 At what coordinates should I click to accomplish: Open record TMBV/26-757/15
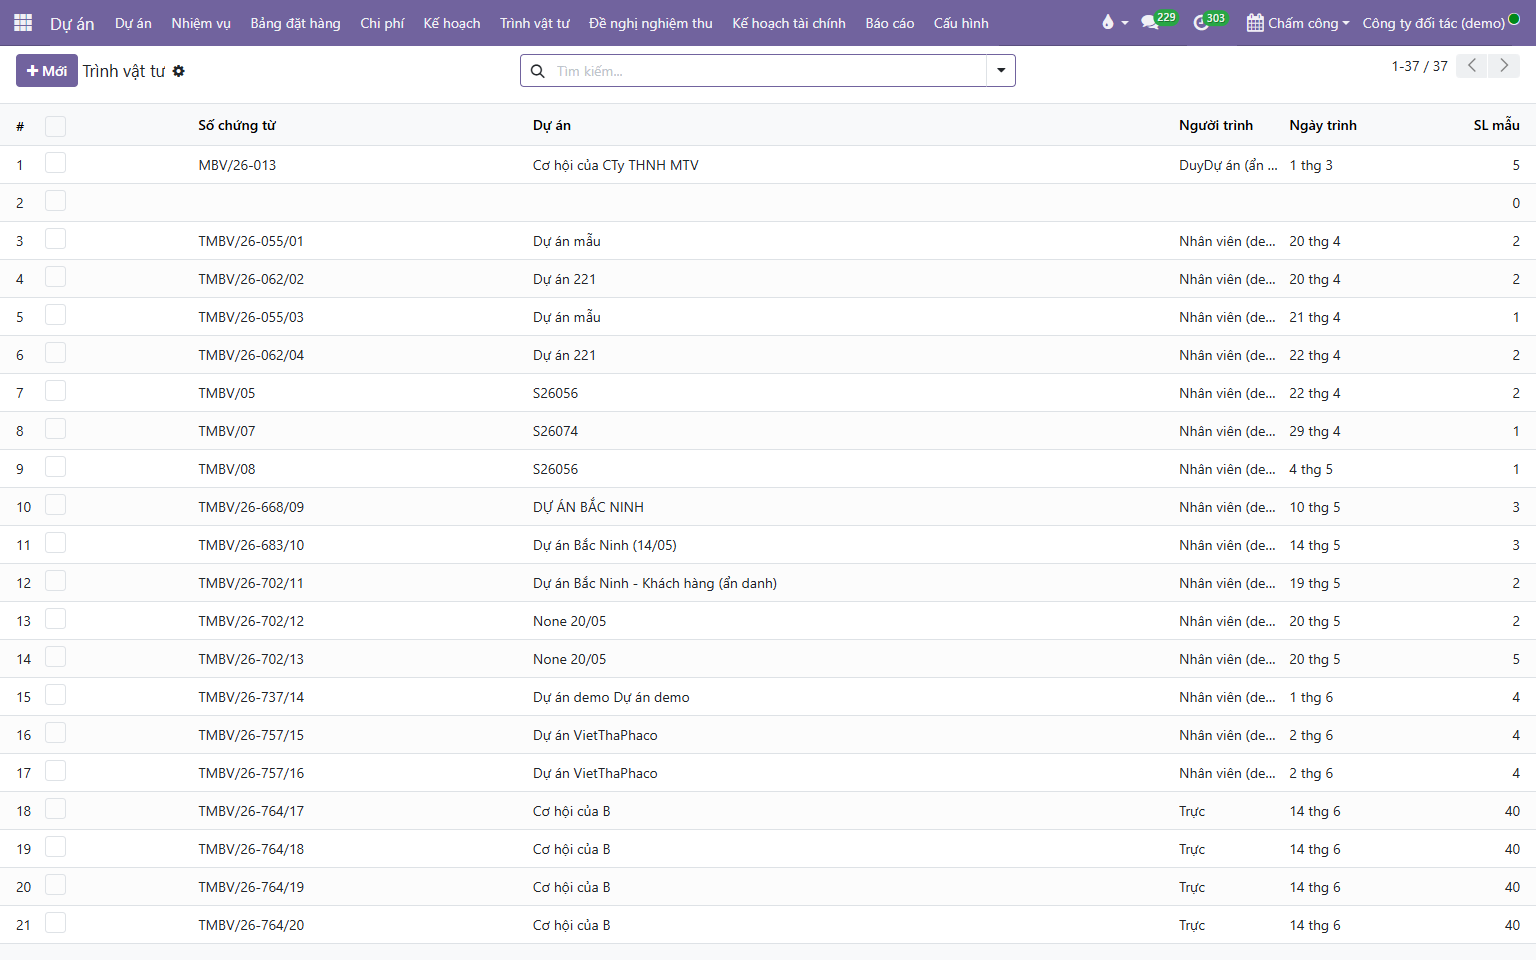point(251,735)
